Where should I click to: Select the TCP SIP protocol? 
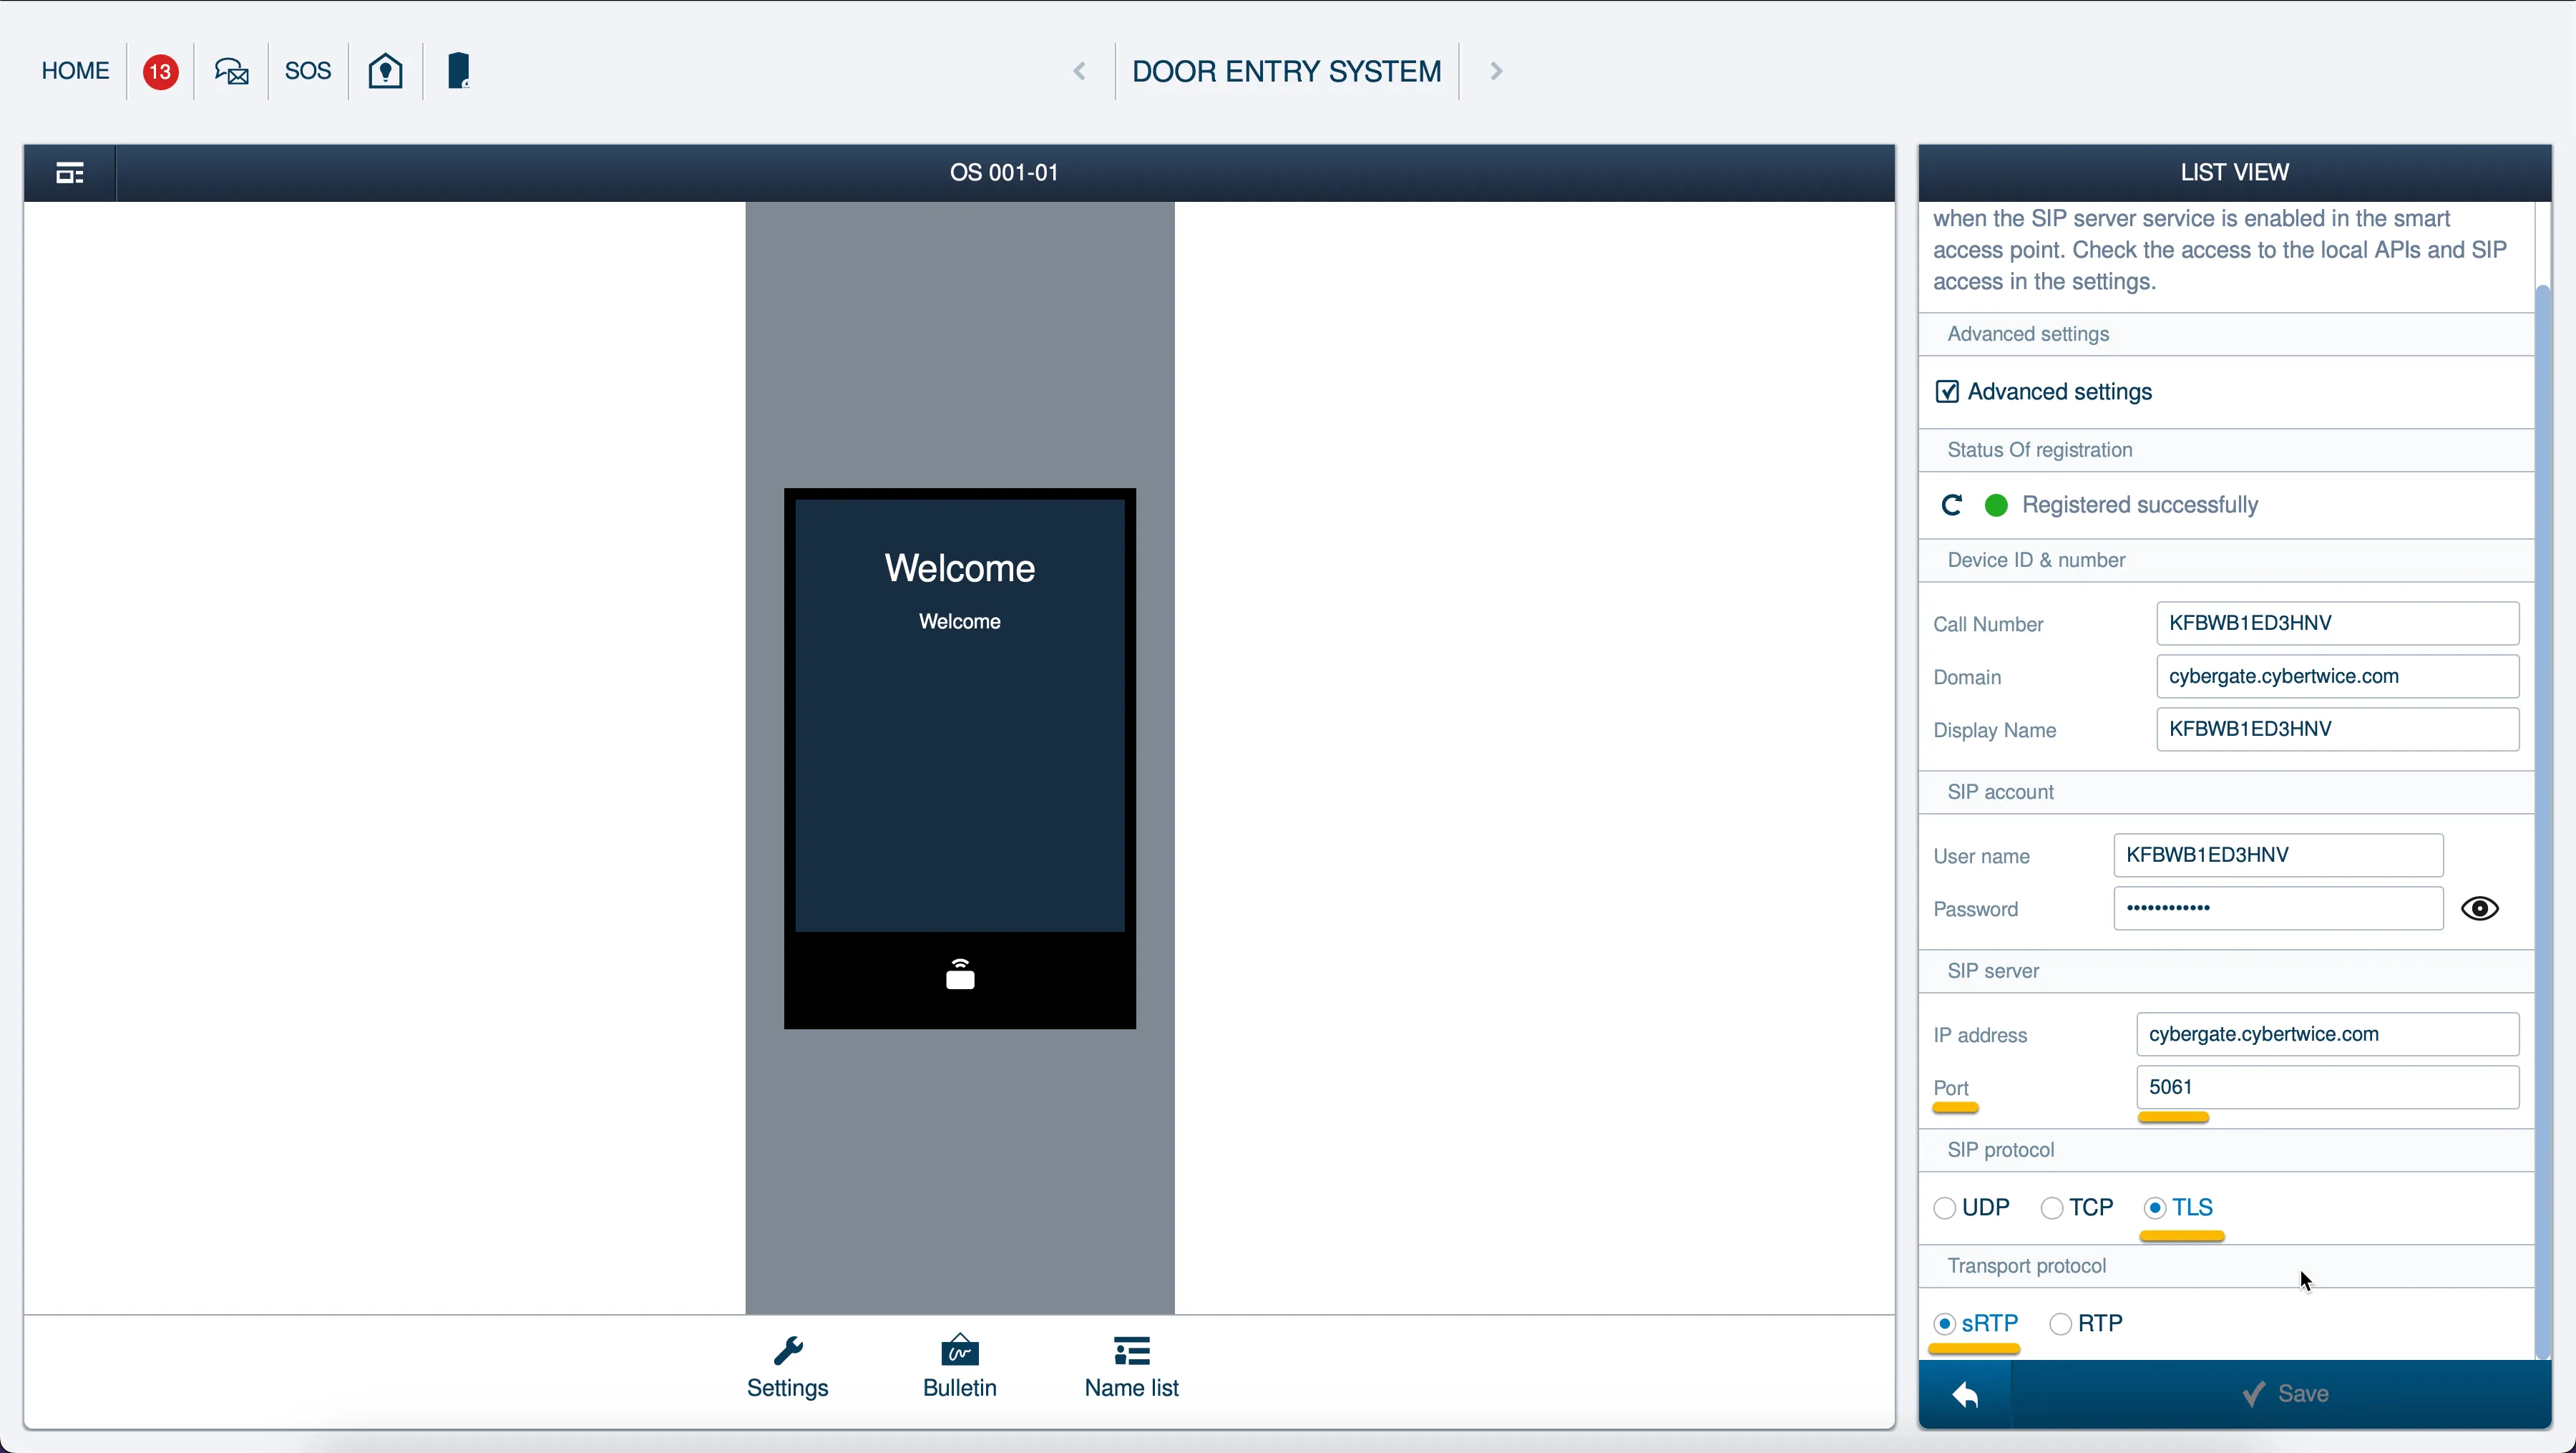point(2052,1208)
